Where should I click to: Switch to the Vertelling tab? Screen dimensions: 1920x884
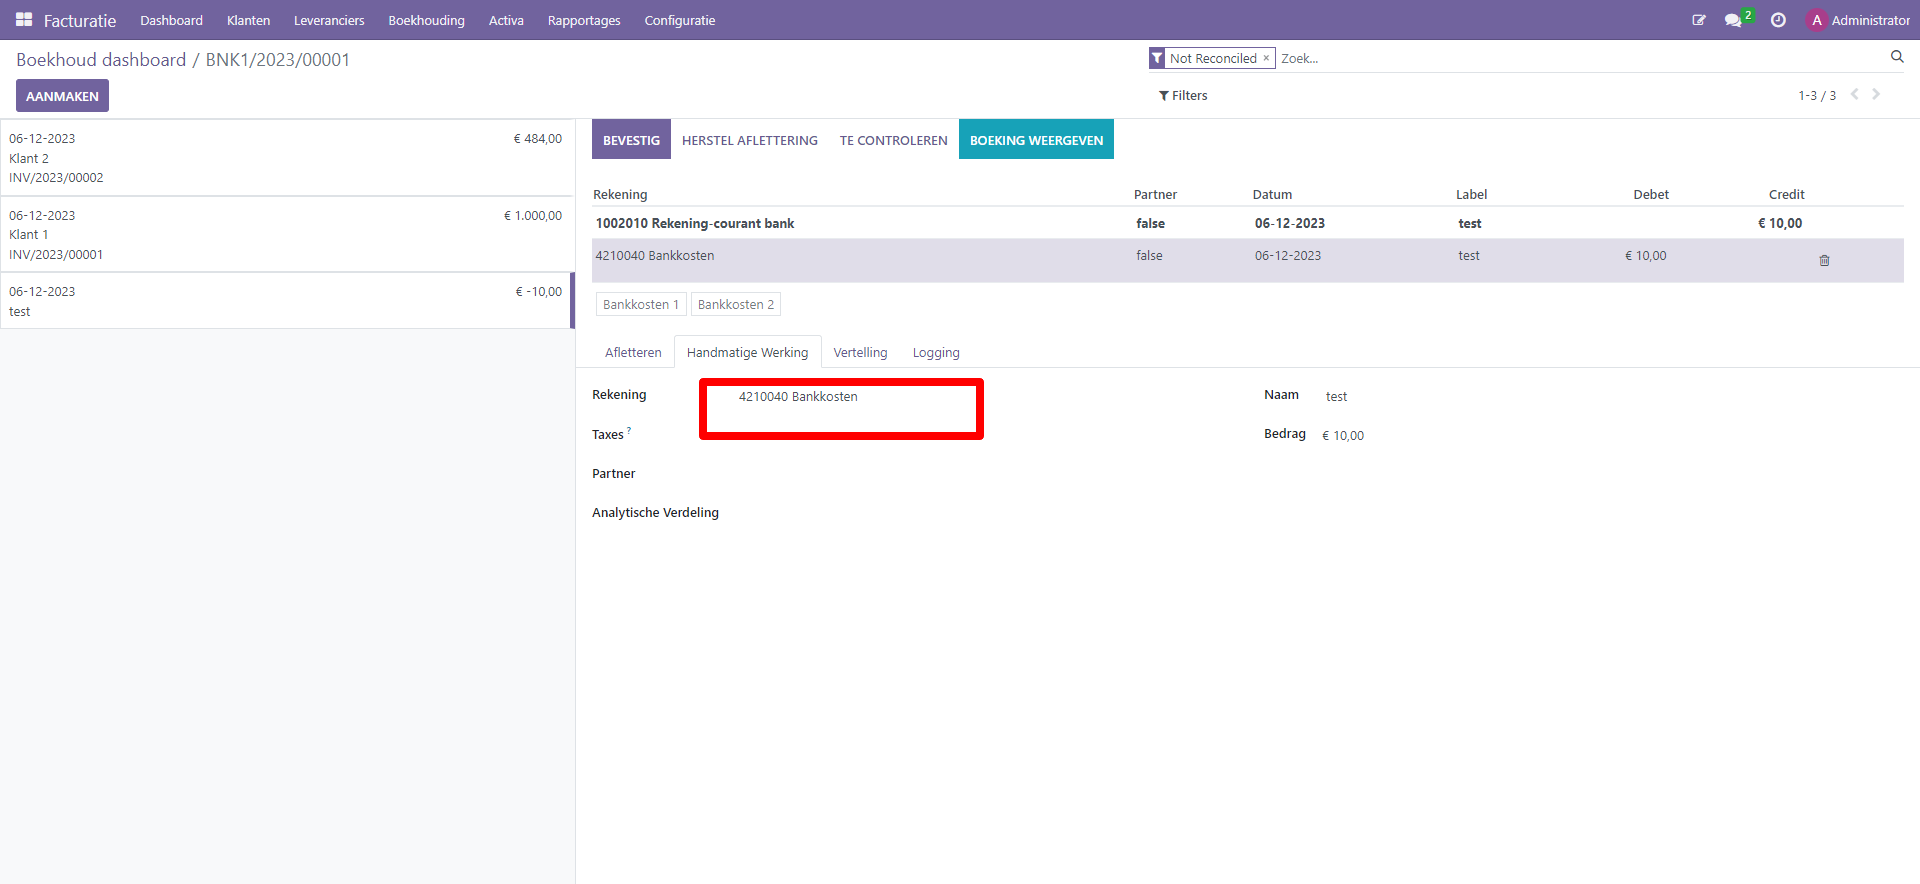click(x=860, y=352)
